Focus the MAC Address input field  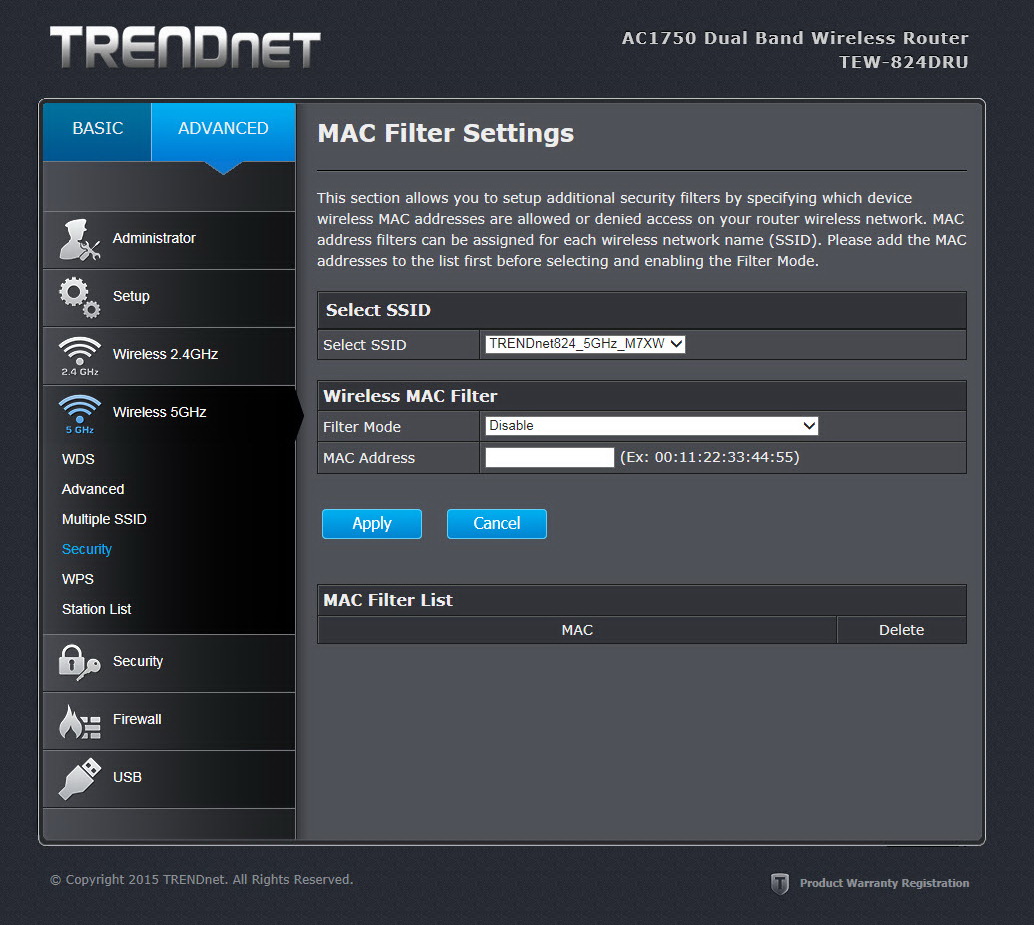[550, 458]
